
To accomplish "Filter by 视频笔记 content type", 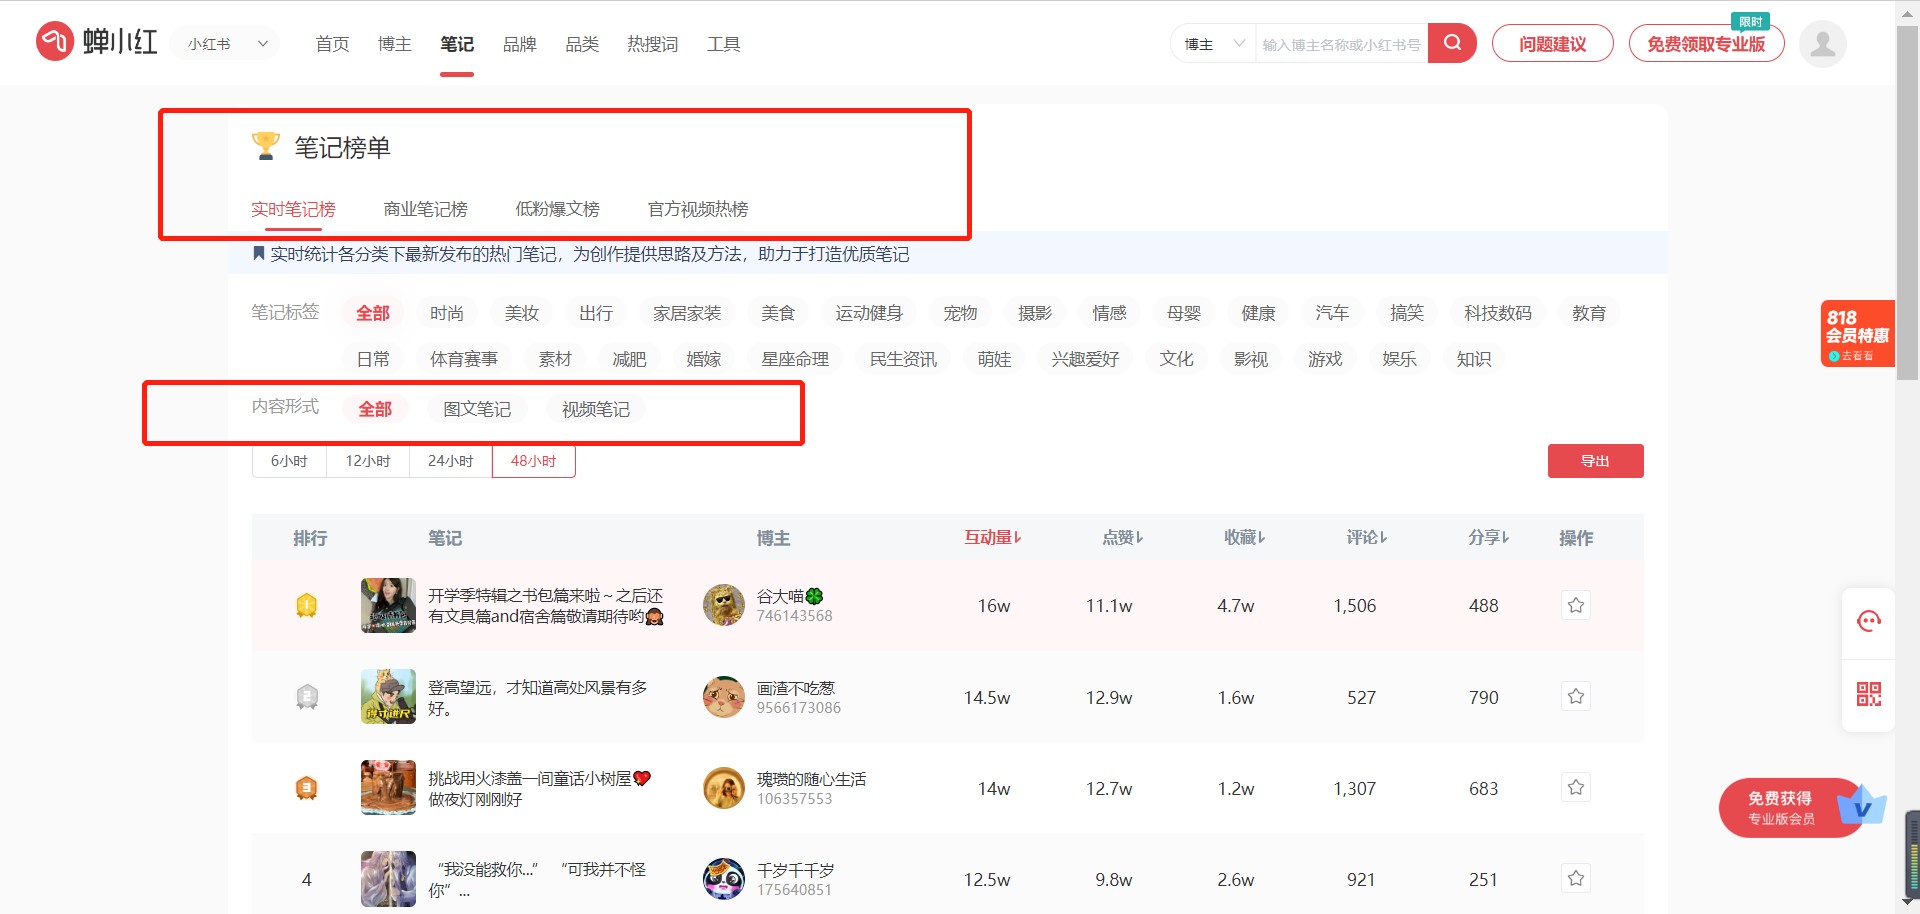I will [596, 409].
